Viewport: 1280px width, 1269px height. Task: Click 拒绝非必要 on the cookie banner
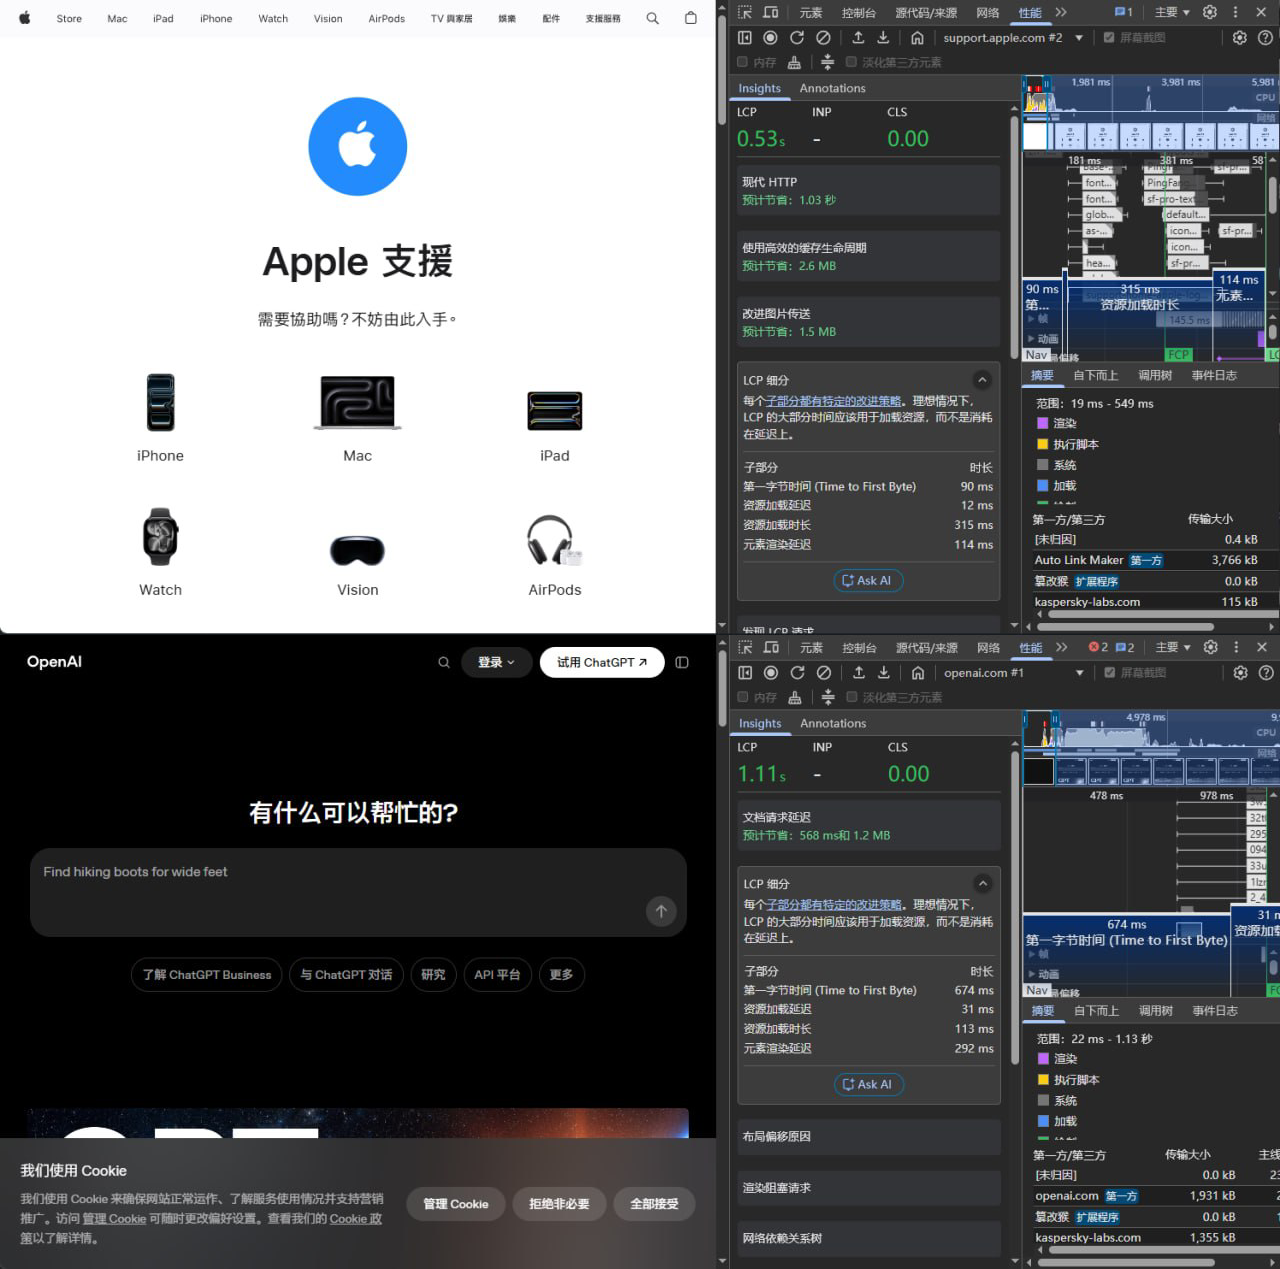(x=559, y=1204)
